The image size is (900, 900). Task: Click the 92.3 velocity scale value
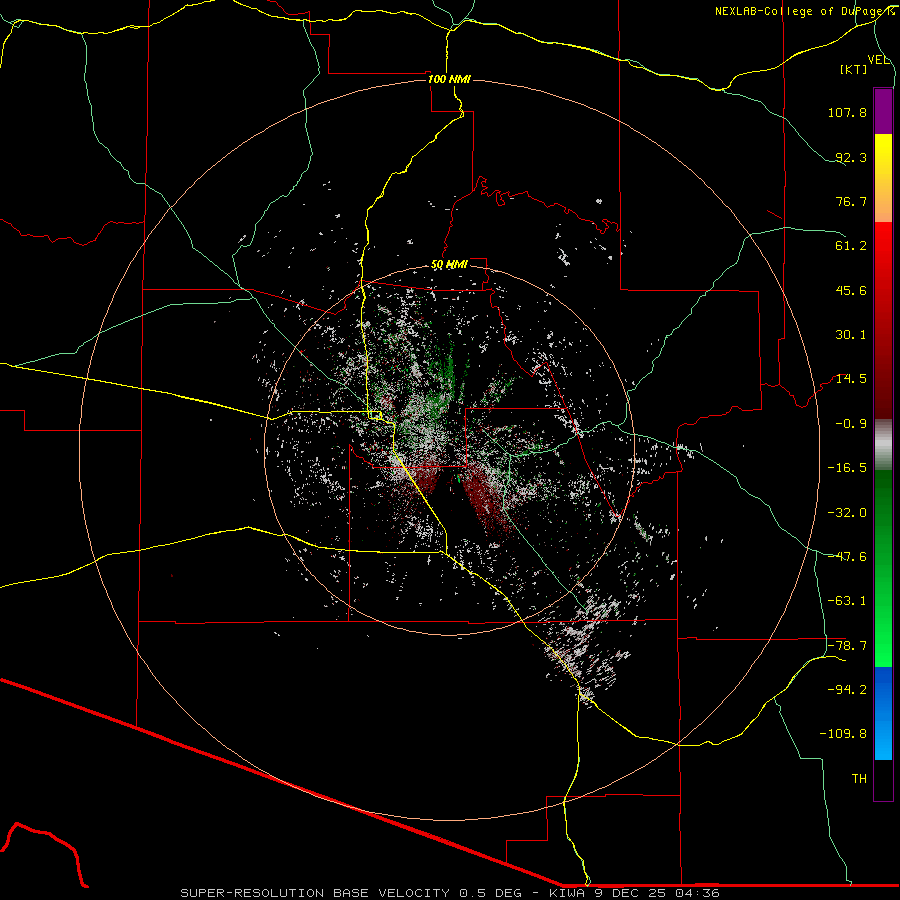tap(851, 157)
